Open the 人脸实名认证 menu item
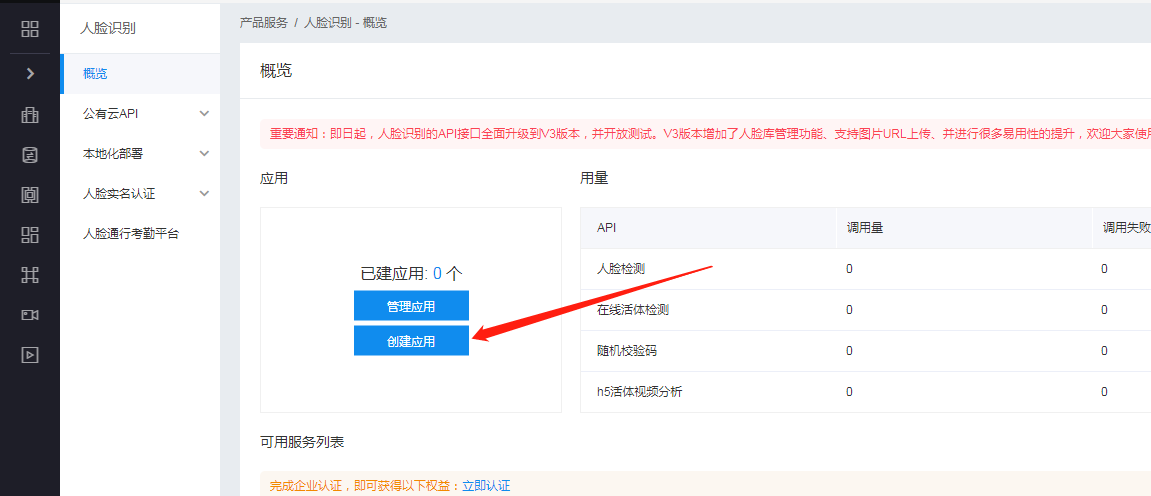This screenshot has width=1151, height=496. (x=140, y=194)
